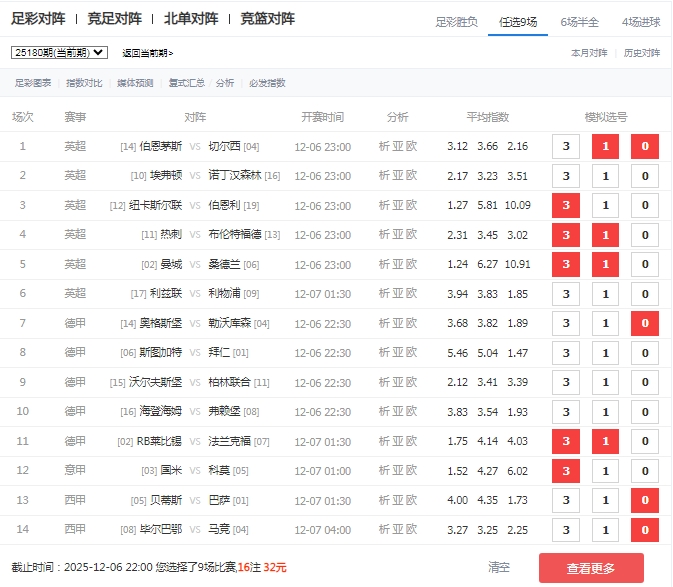Switch to the 任选9场 tab
This screenshot has width=673, height=587.
(518, 21)
